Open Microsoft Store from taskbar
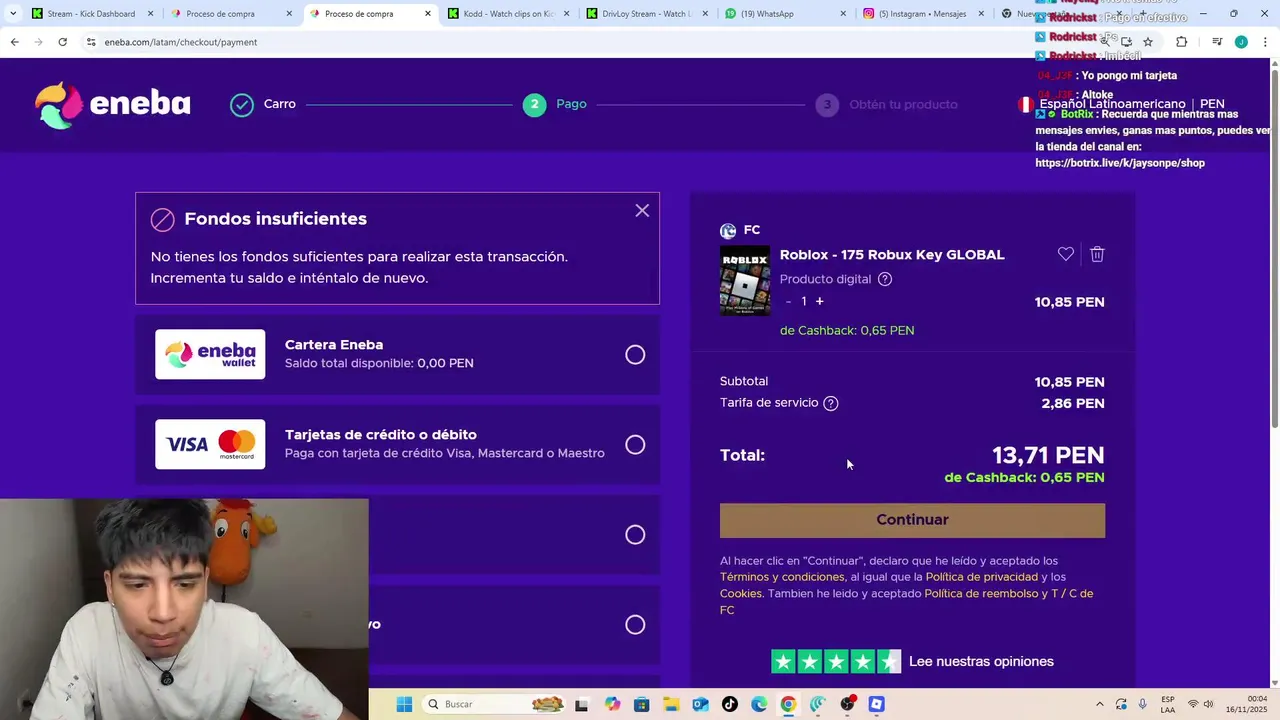The width and height of the screenshot is (1280, 720). (x=641, y=705)
